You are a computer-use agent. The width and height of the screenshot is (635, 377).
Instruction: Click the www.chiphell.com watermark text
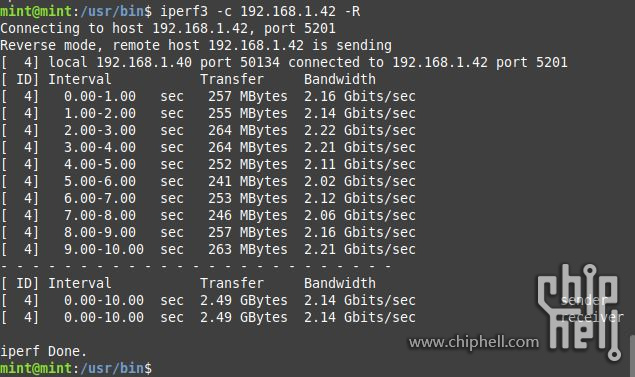(x=474, y=343)
